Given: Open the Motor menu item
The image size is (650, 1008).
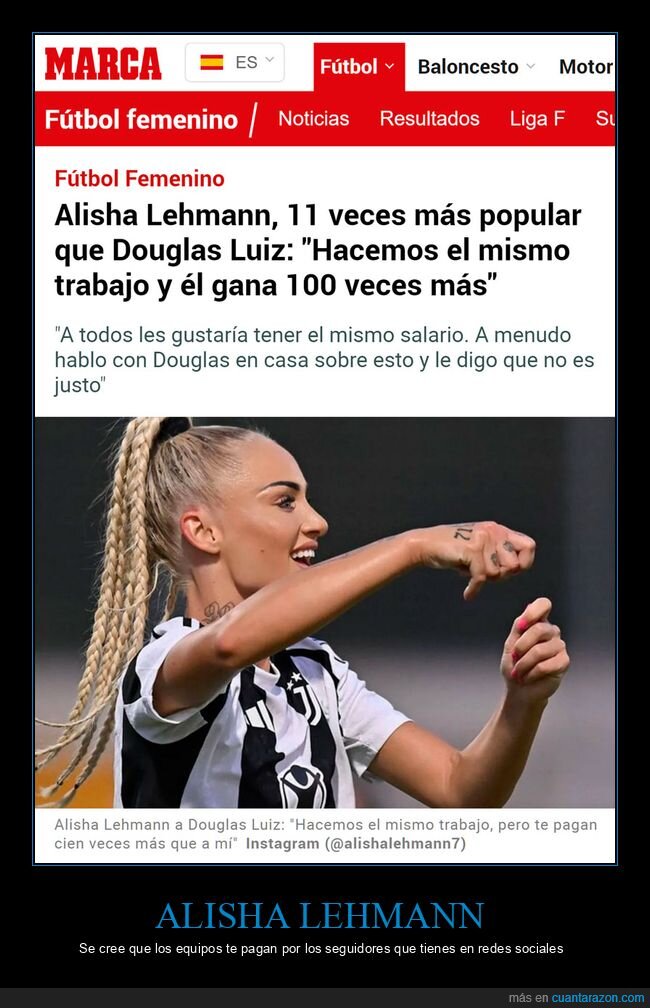Looking at the screenshot, I should coord(586,67).
